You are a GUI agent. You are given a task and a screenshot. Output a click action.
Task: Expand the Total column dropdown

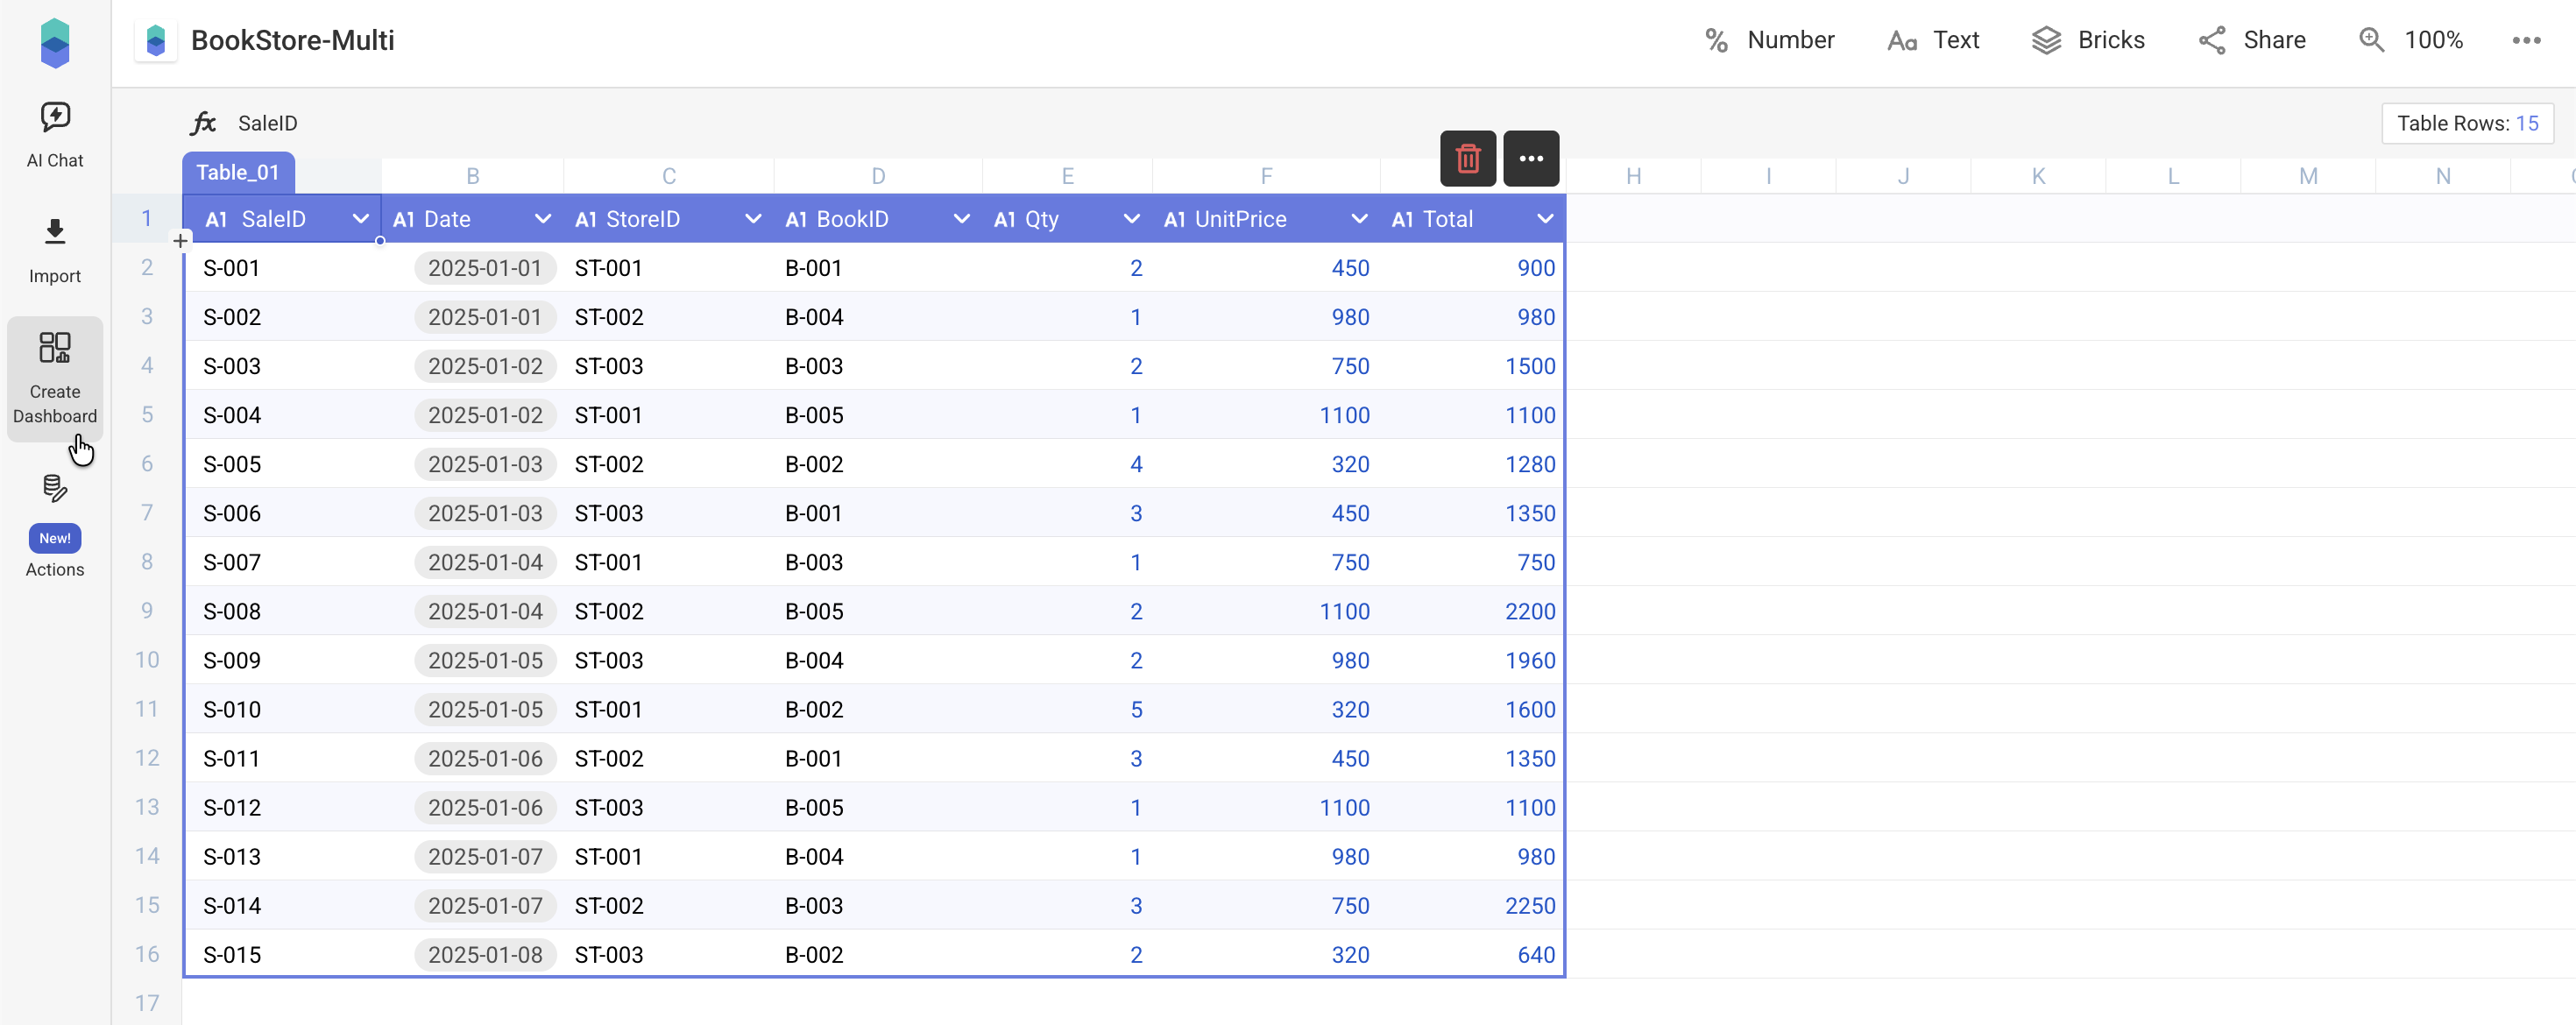pyautogui.click(x=1545, y=219)
